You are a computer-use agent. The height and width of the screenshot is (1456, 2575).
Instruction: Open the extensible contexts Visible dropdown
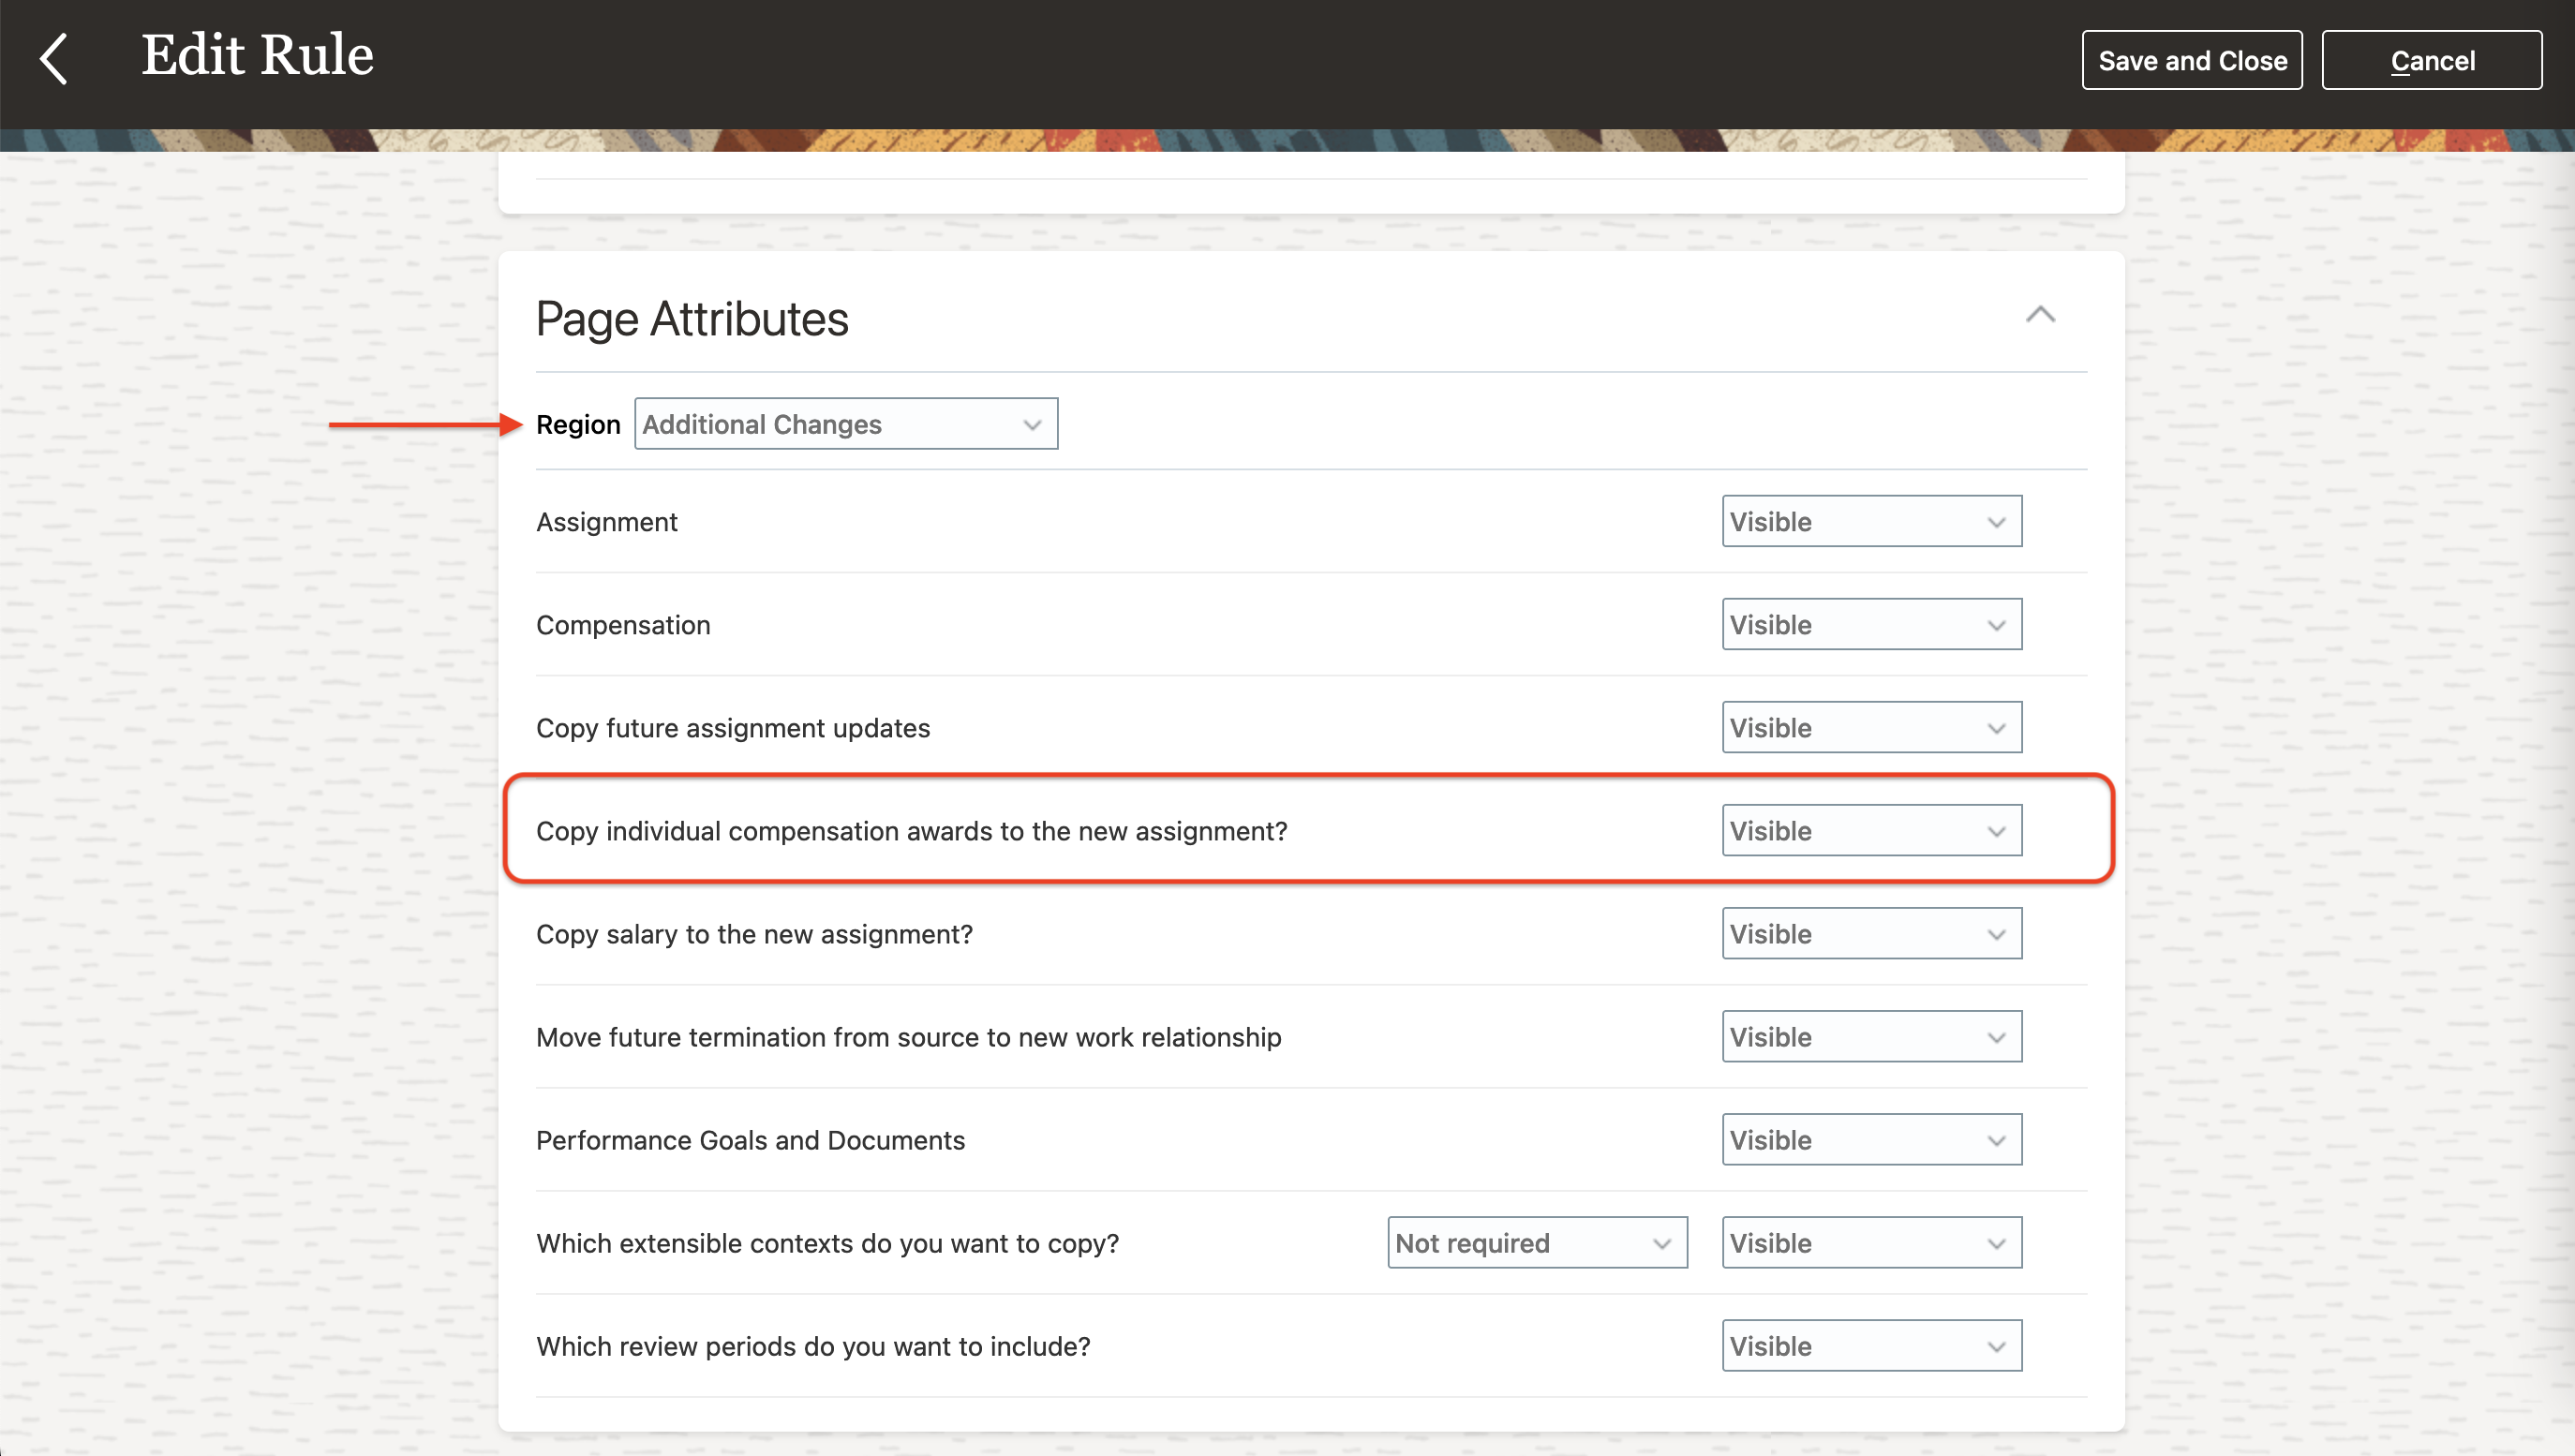click(x=1870, y=1242)
